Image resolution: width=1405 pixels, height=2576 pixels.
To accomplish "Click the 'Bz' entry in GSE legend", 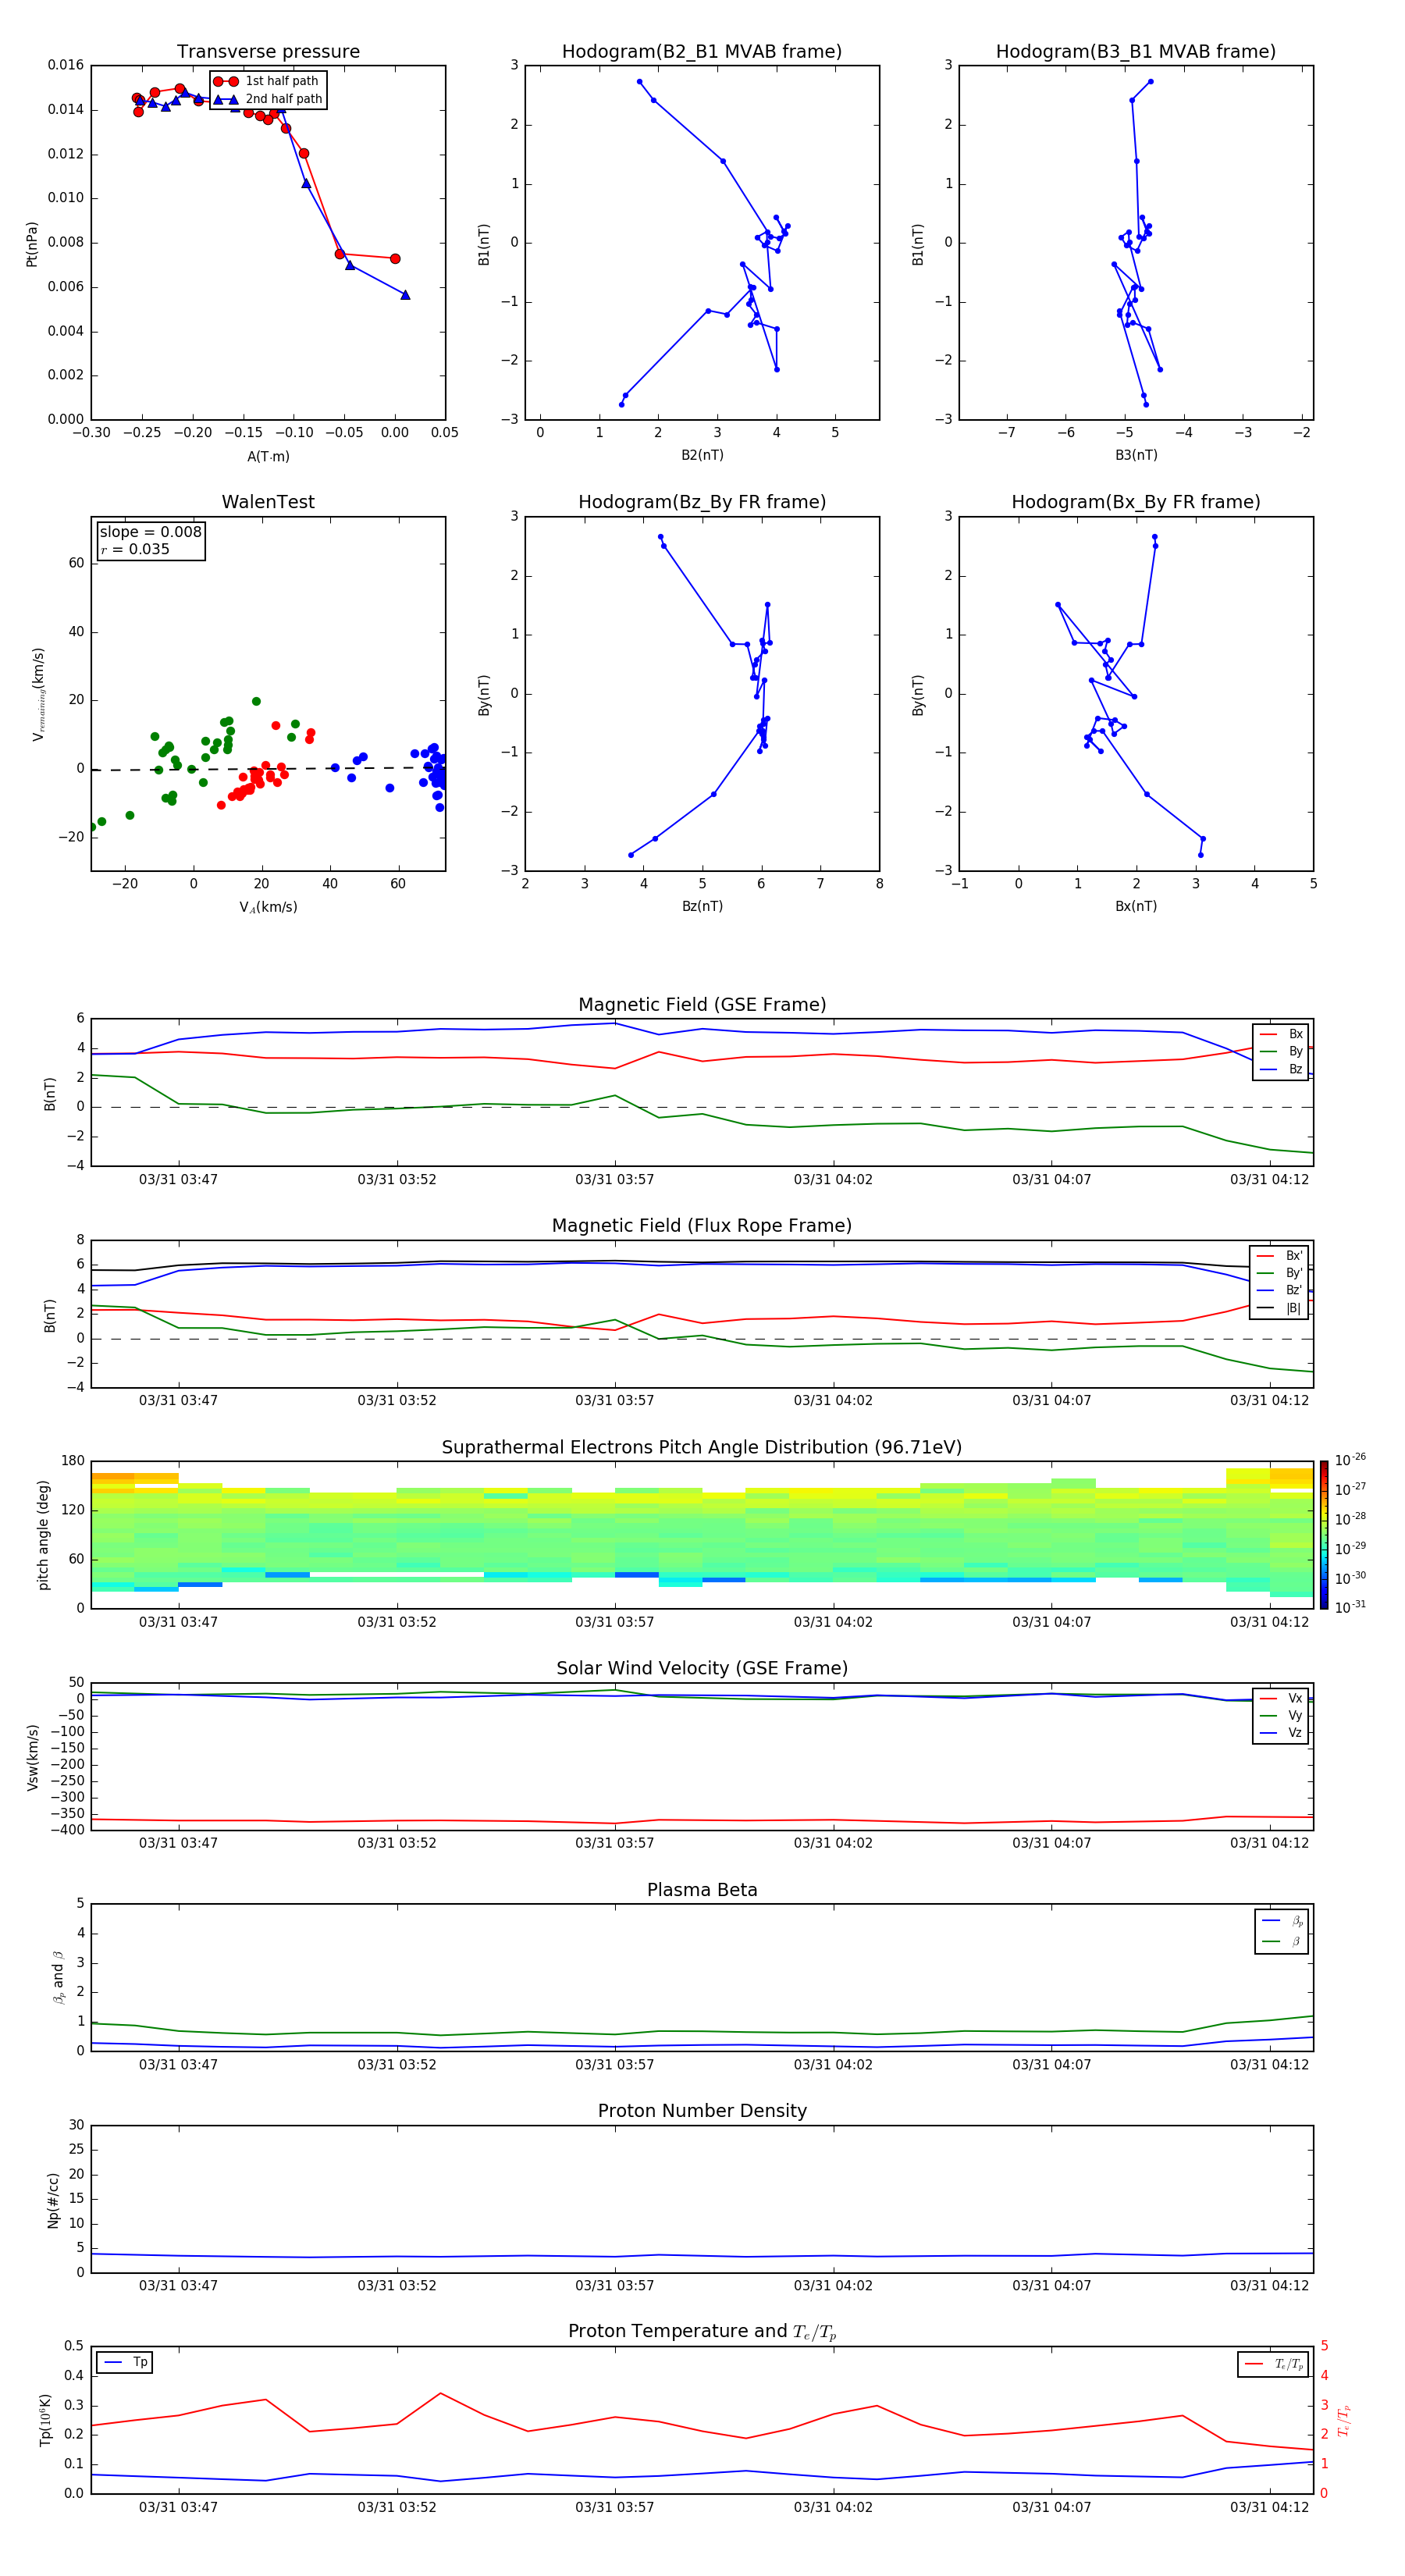I will pos(1282,1069).
